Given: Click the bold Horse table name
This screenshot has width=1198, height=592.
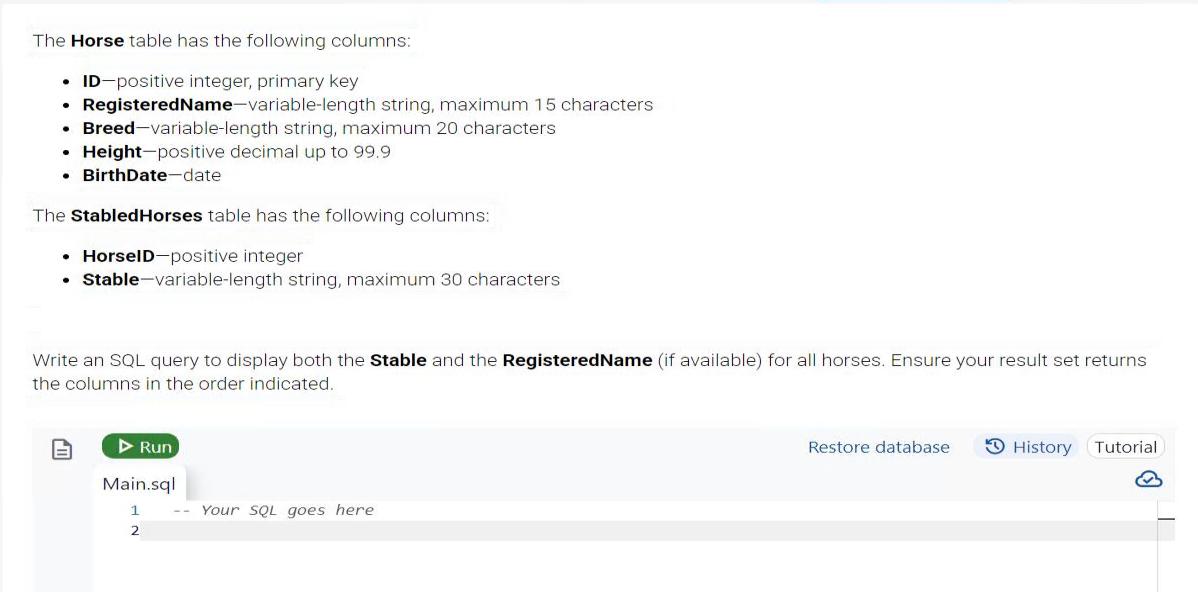Looking at the screenshot, I should pyautogui.click(x=97, y=41).
